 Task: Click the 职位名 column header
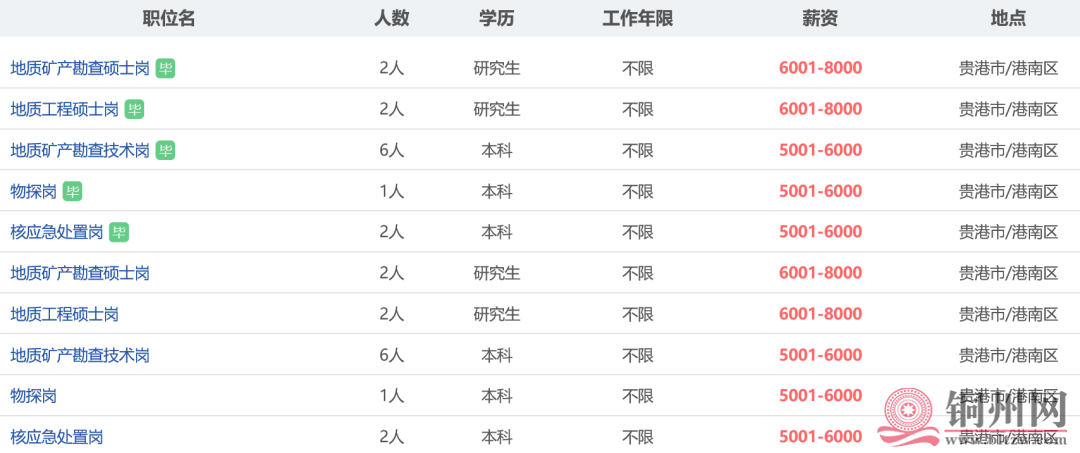[x=169, y=19]
